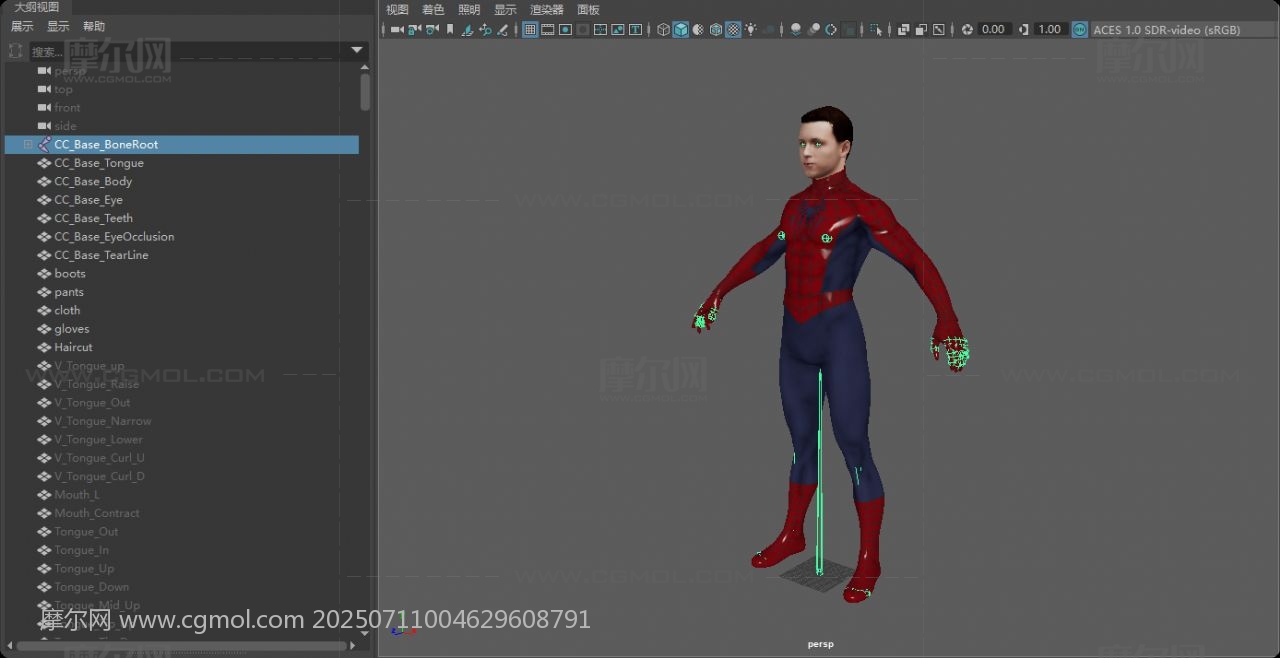Open the 渲染器 panel menu
Viewport: 1280px width, 658px height.
547,10
